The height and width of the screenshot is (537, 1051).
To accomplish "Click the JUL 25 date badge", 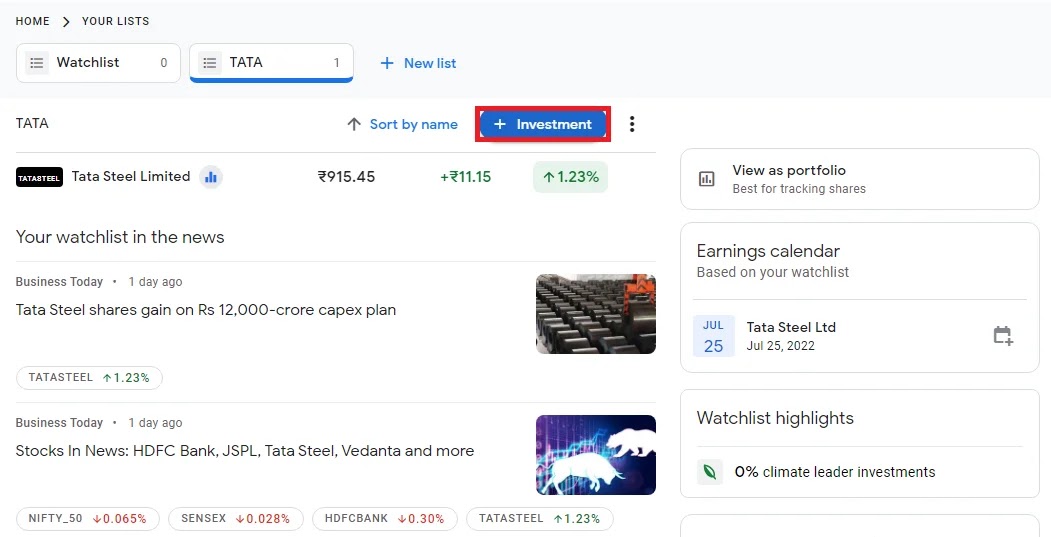I will [713, 336].
